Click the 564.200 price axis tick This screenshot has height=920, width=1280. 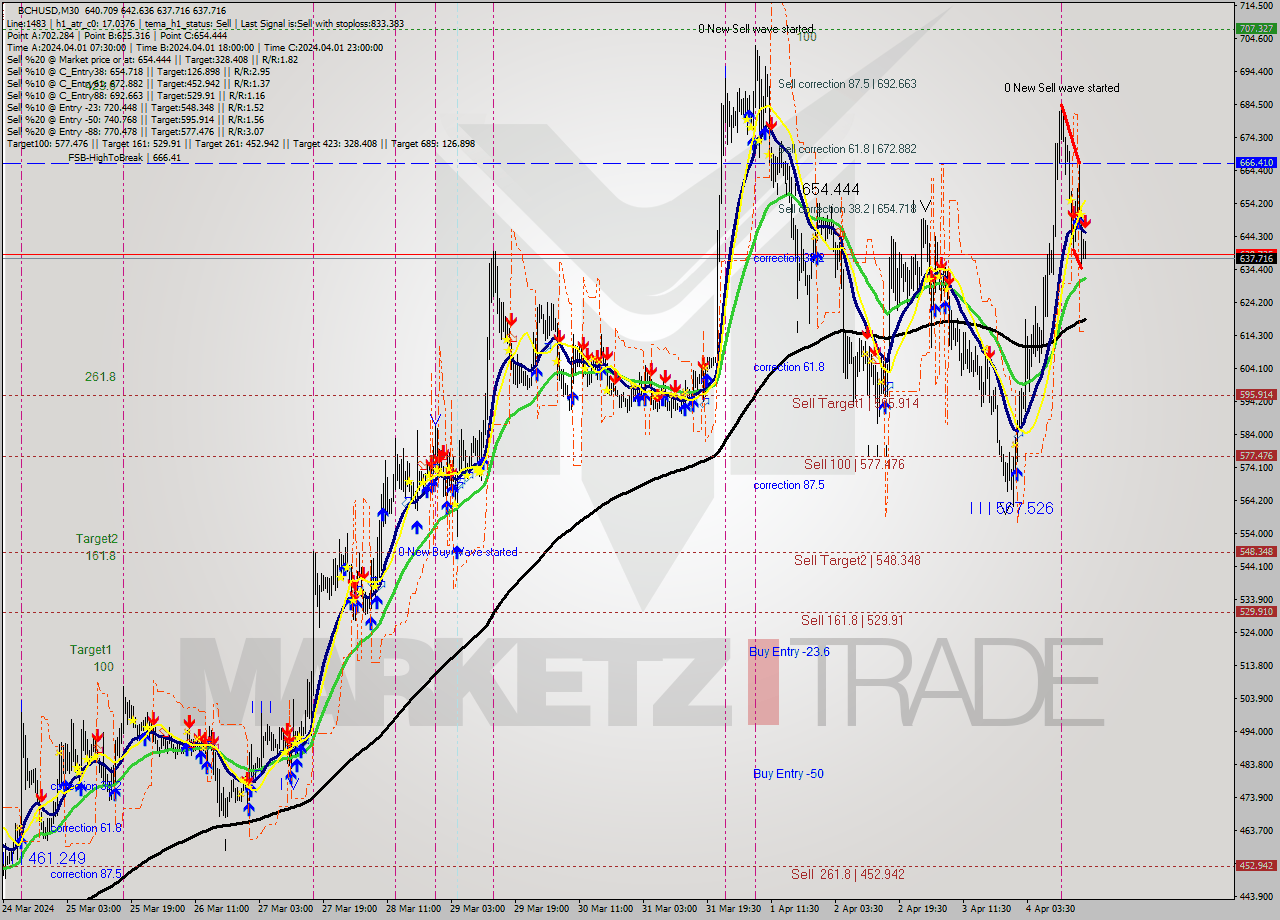point(1257,501)
